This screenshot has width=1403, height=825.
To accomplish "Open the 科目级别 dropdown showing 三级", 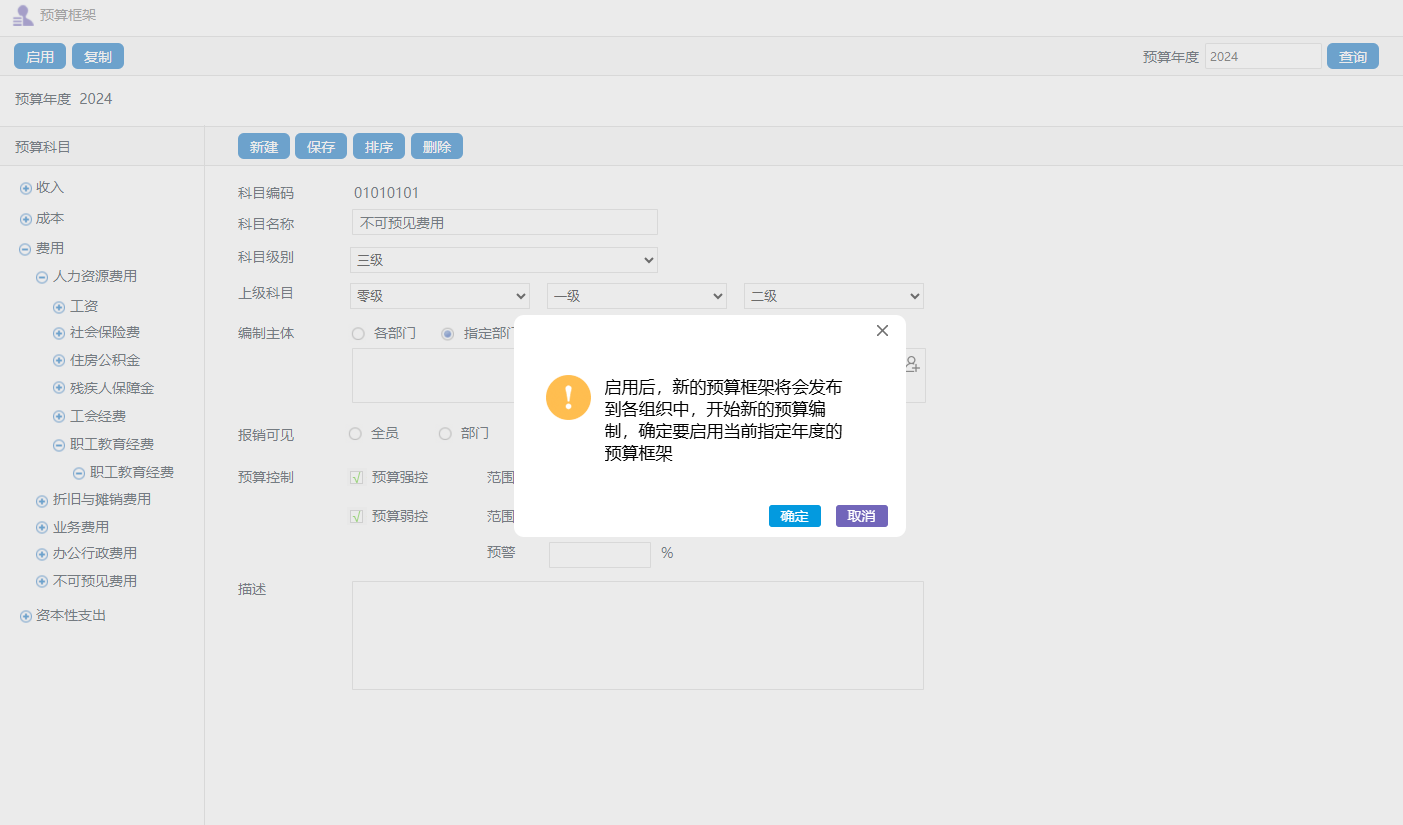I will pyautogui.click(x=504, y=260).
